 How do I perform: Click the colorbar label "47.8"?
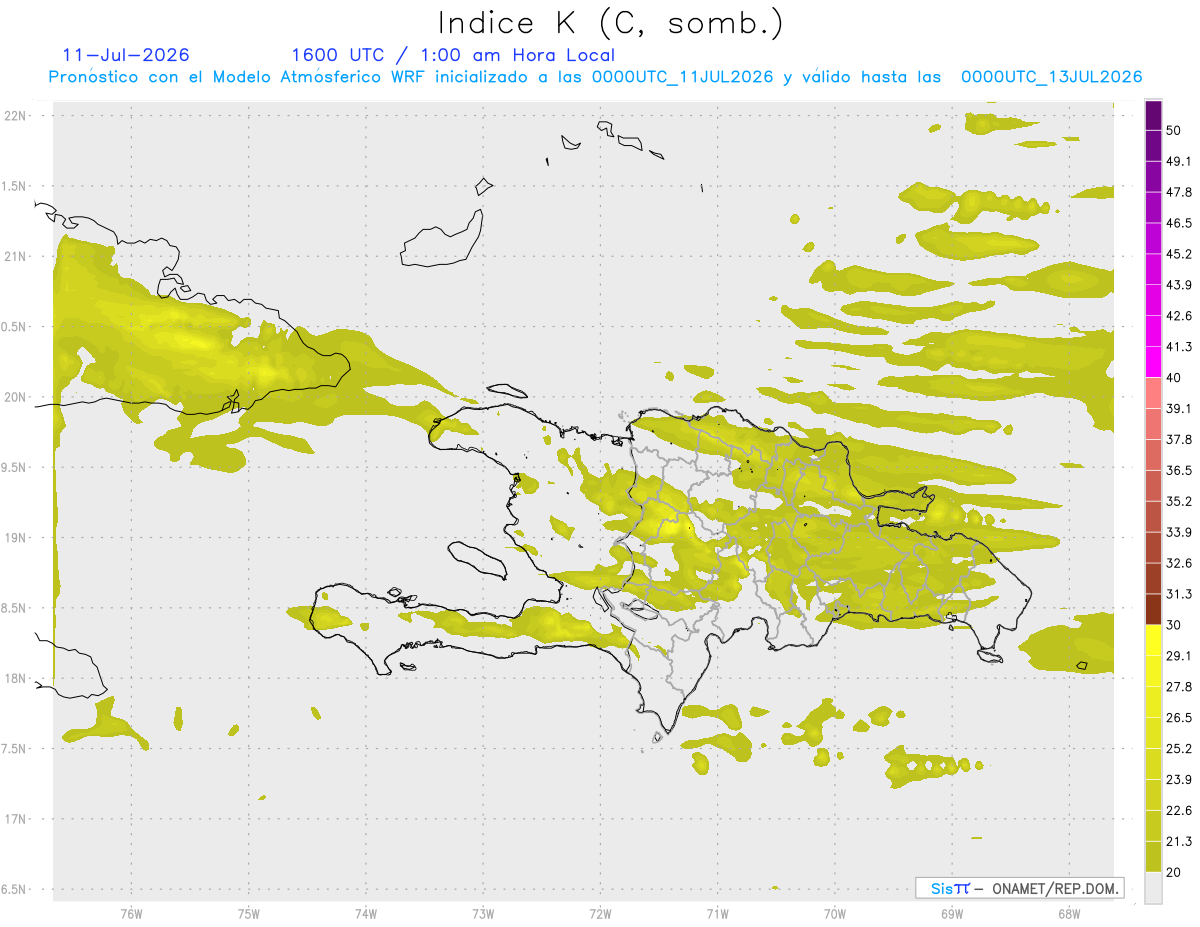1179,193
